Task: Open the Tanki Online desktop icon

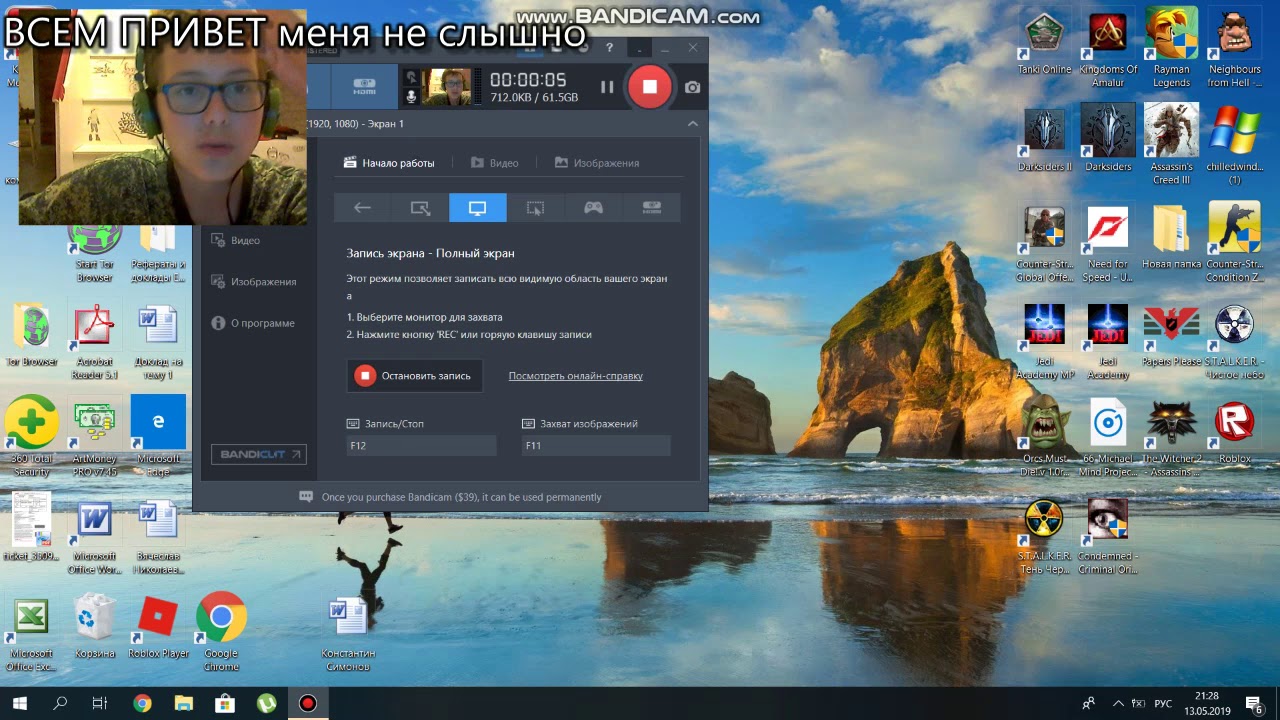Action: tap(1044, 44)
